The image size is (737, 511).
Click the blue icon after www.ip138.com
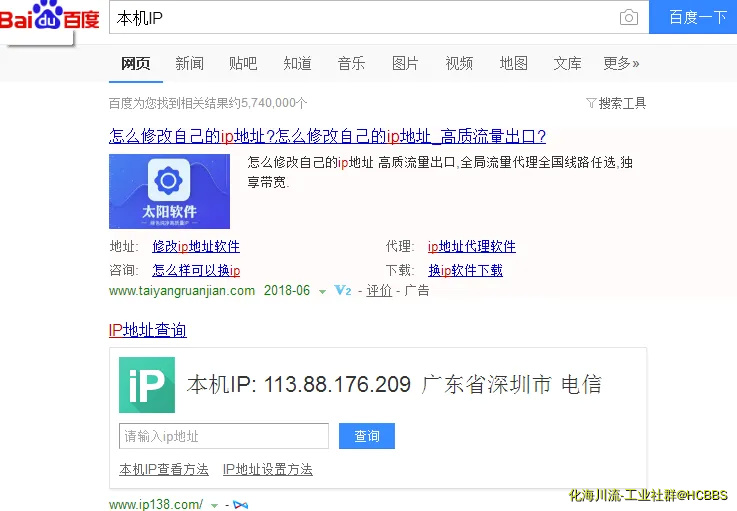[240, 505]
